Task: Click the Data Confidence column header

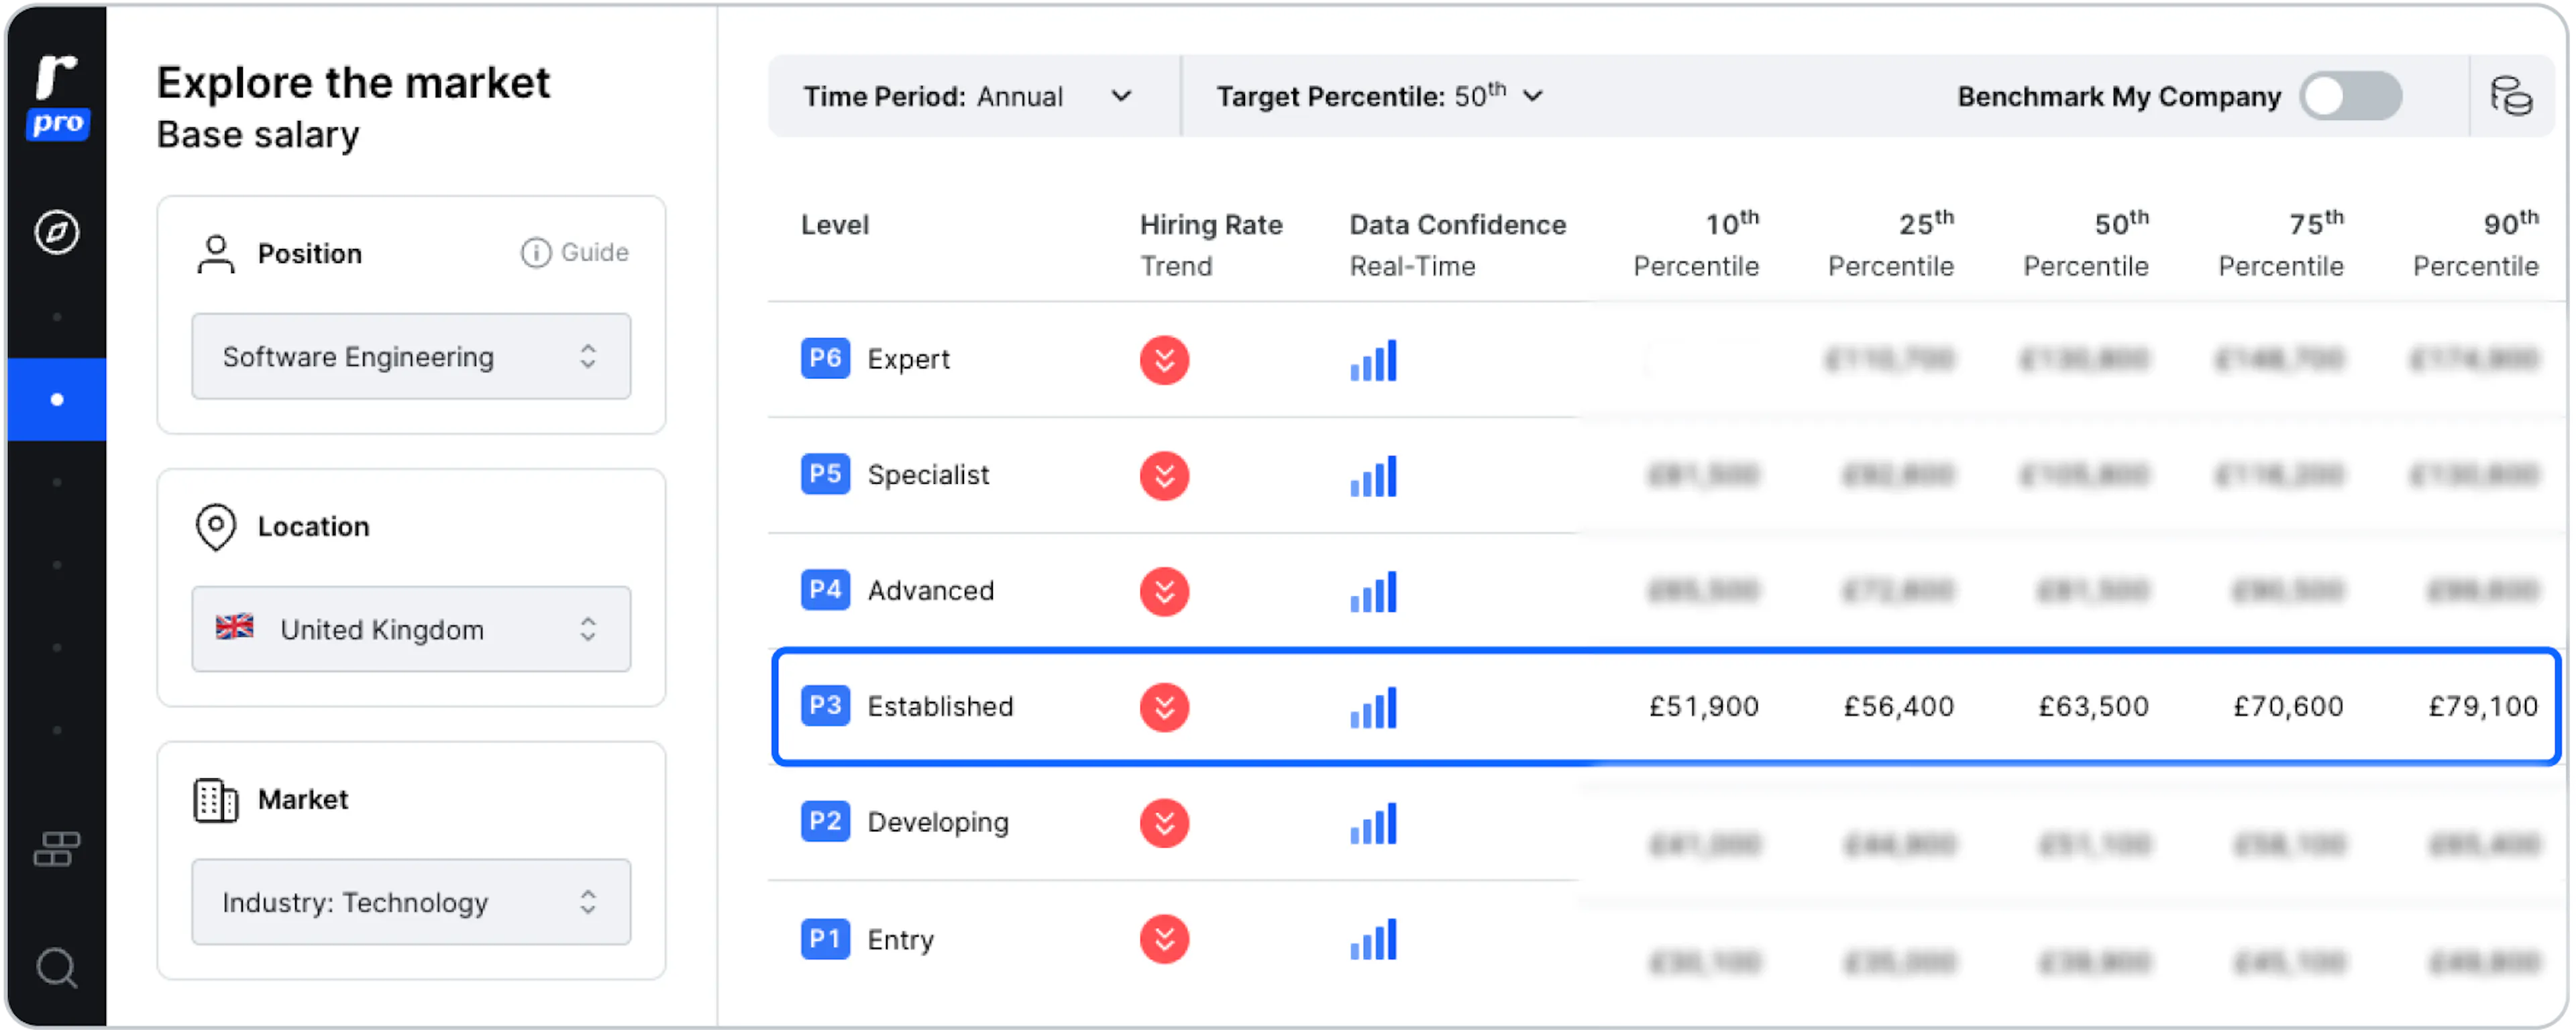Action: coord(1458,245)
